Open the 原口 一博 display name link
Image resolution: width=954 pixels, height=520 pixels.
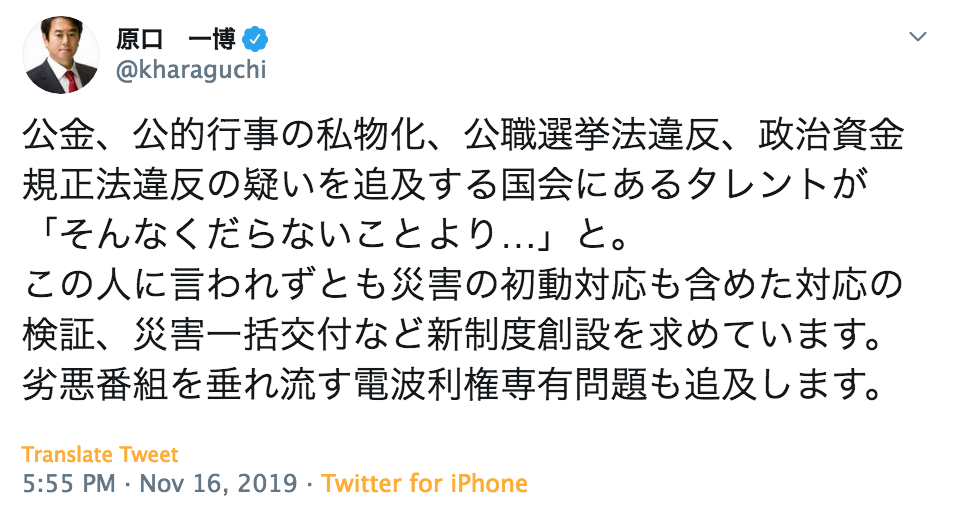click(176, 39)
